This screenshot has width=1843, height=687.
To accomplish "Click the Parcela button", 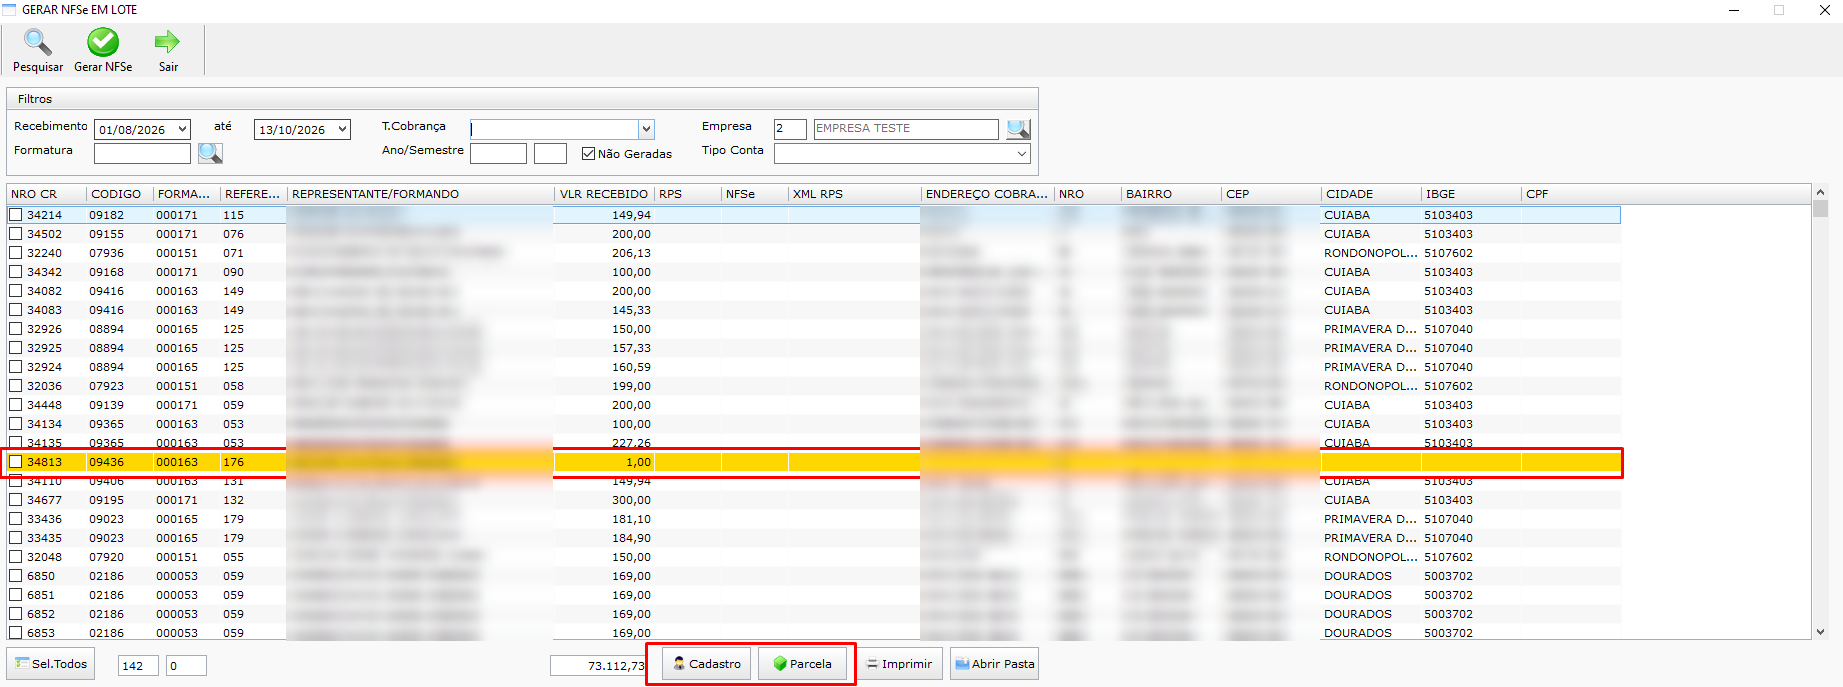I will click(x=802, y=664).
